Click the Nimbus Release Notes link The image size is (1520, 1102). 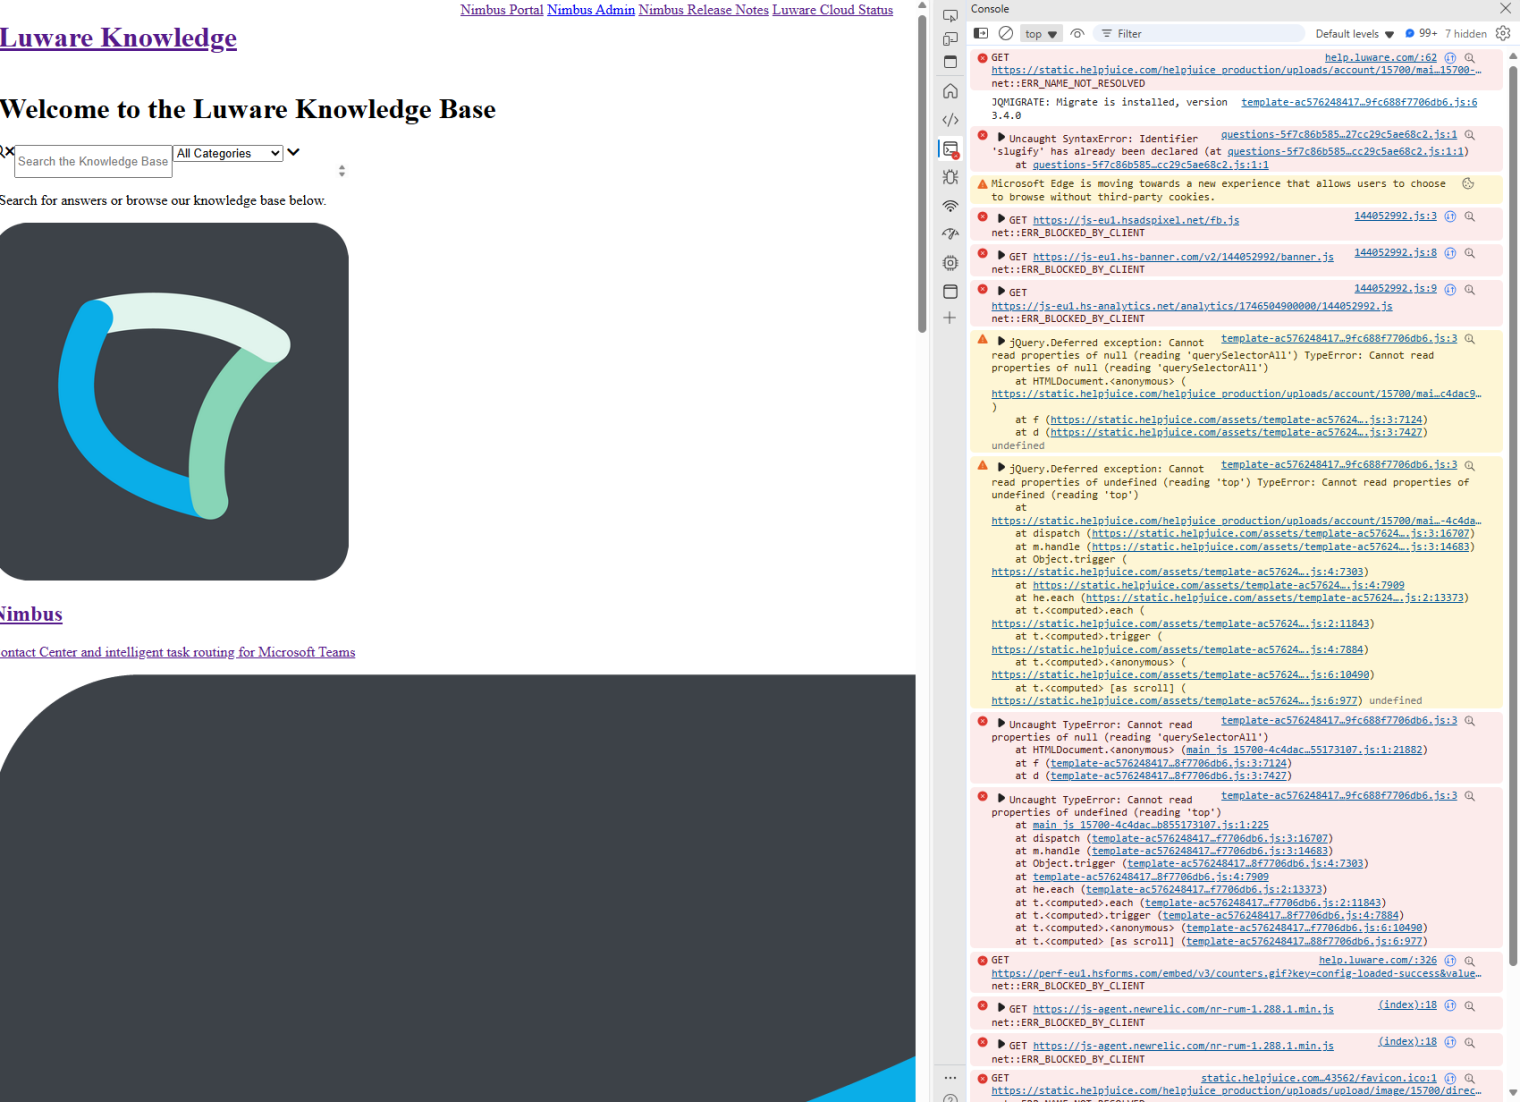coord(703,10)
